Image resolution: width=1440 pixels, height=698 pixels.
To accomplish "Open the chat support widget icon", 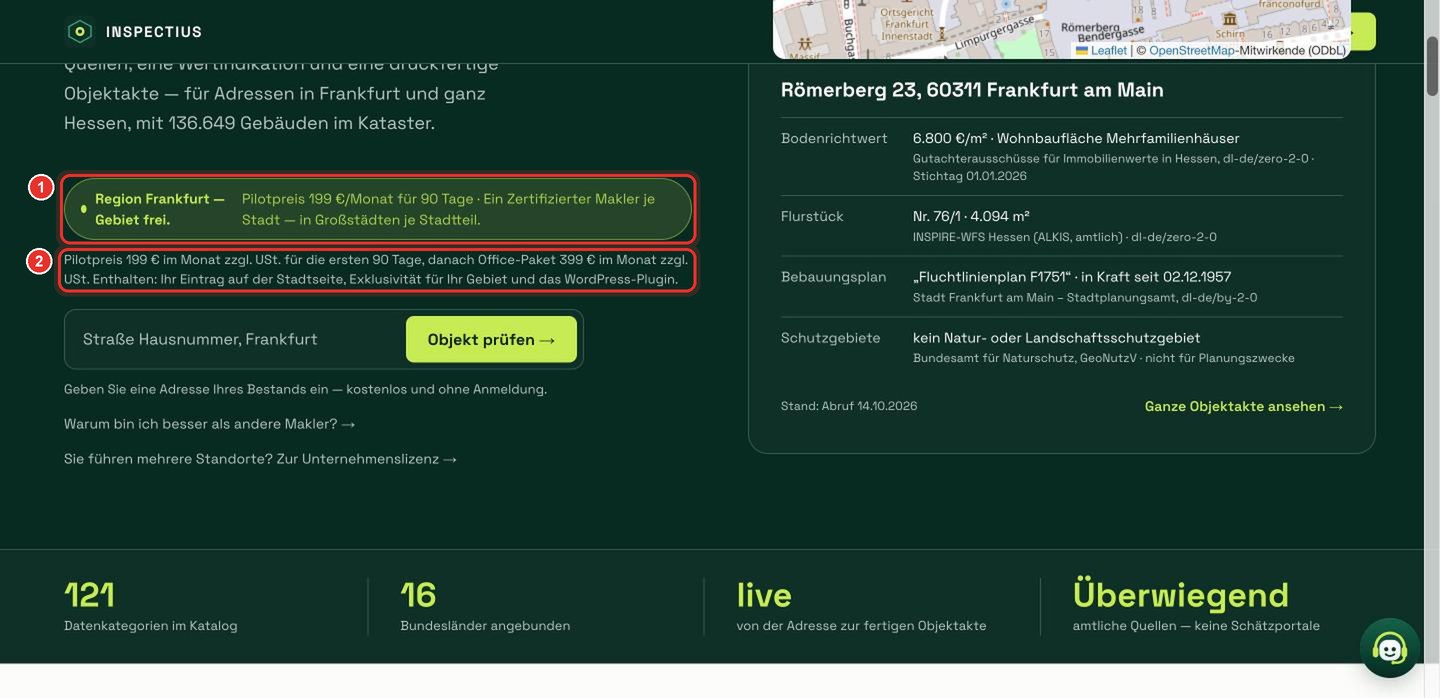I will pyautogui.click(x=1390, y=648).
